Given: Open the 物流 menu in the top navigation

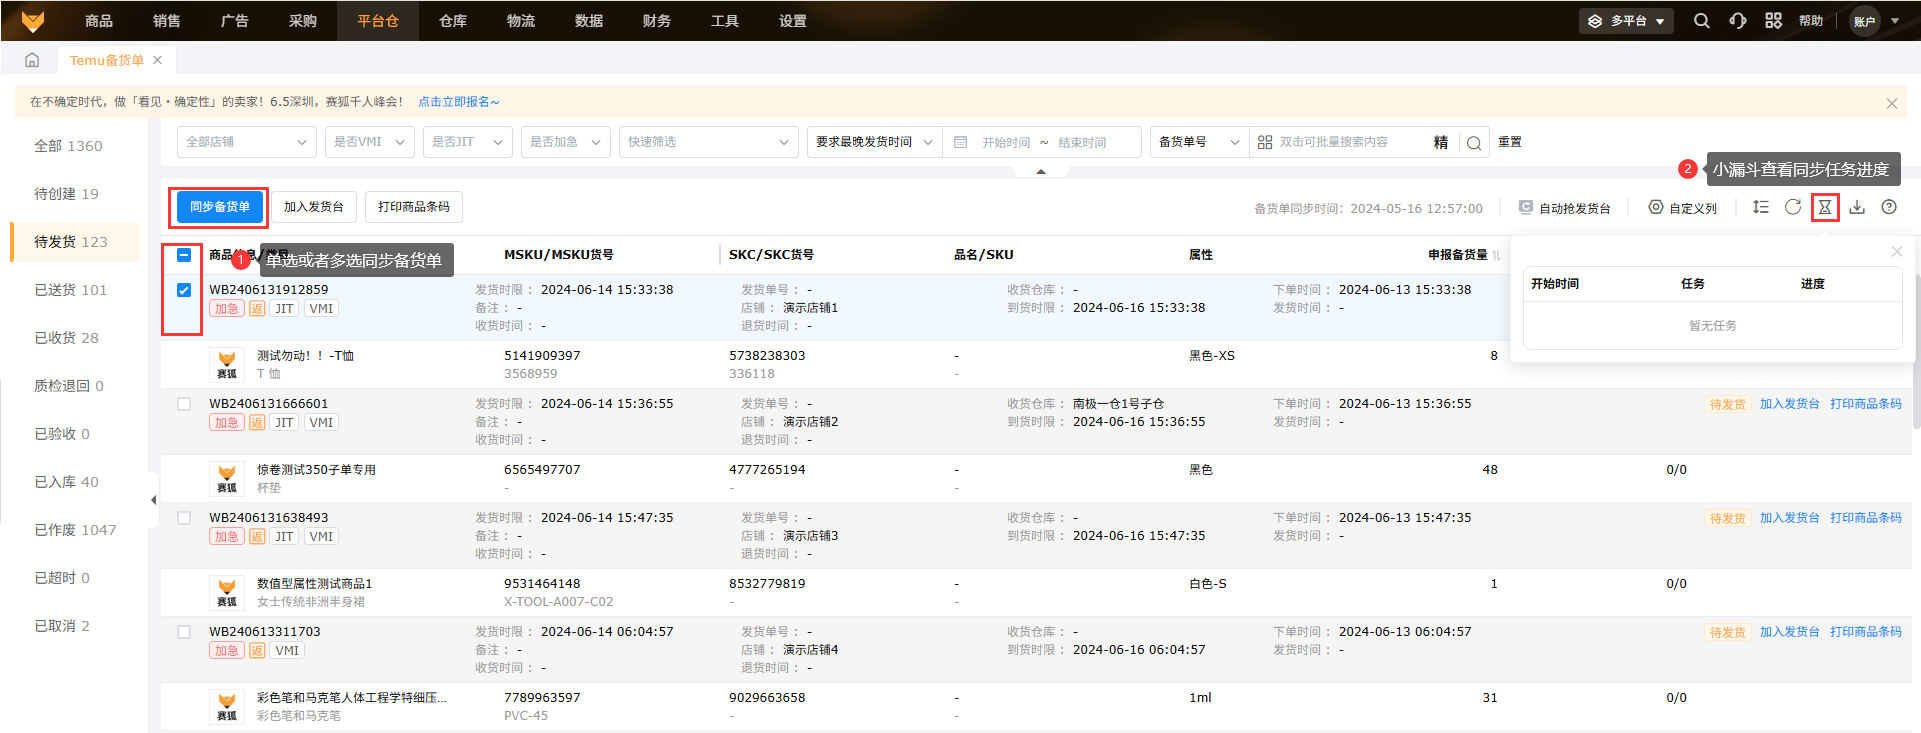Looking at the screenshot, I should click(520, 21).
